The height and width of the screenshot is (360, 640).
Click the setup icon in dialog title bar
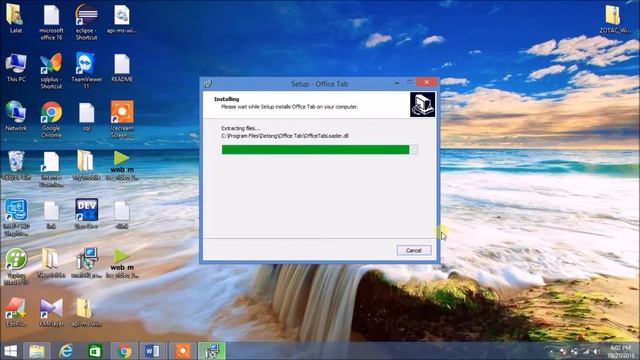208,84
